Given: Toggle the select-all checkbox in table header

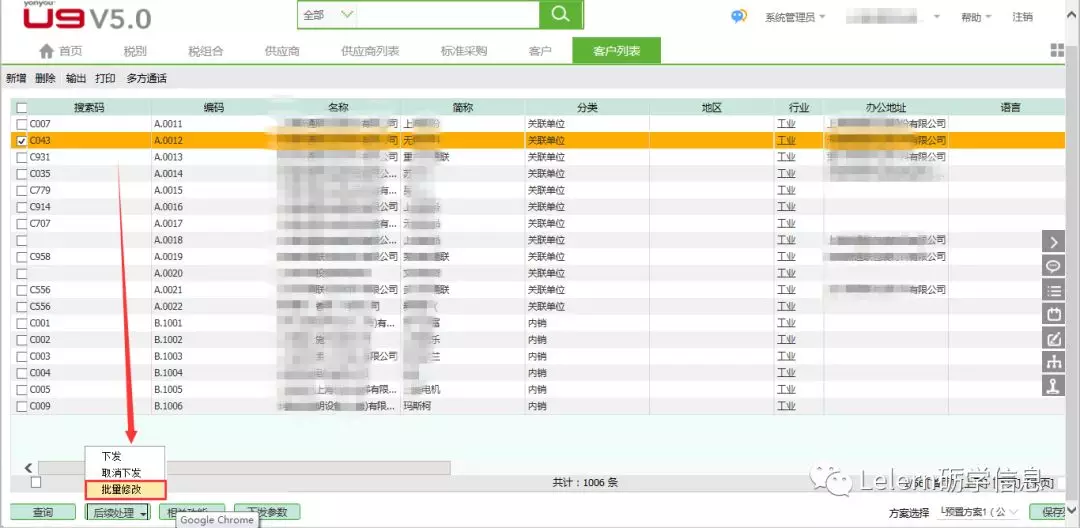Looking at the screenshot, I should click(x=22, y=108).
